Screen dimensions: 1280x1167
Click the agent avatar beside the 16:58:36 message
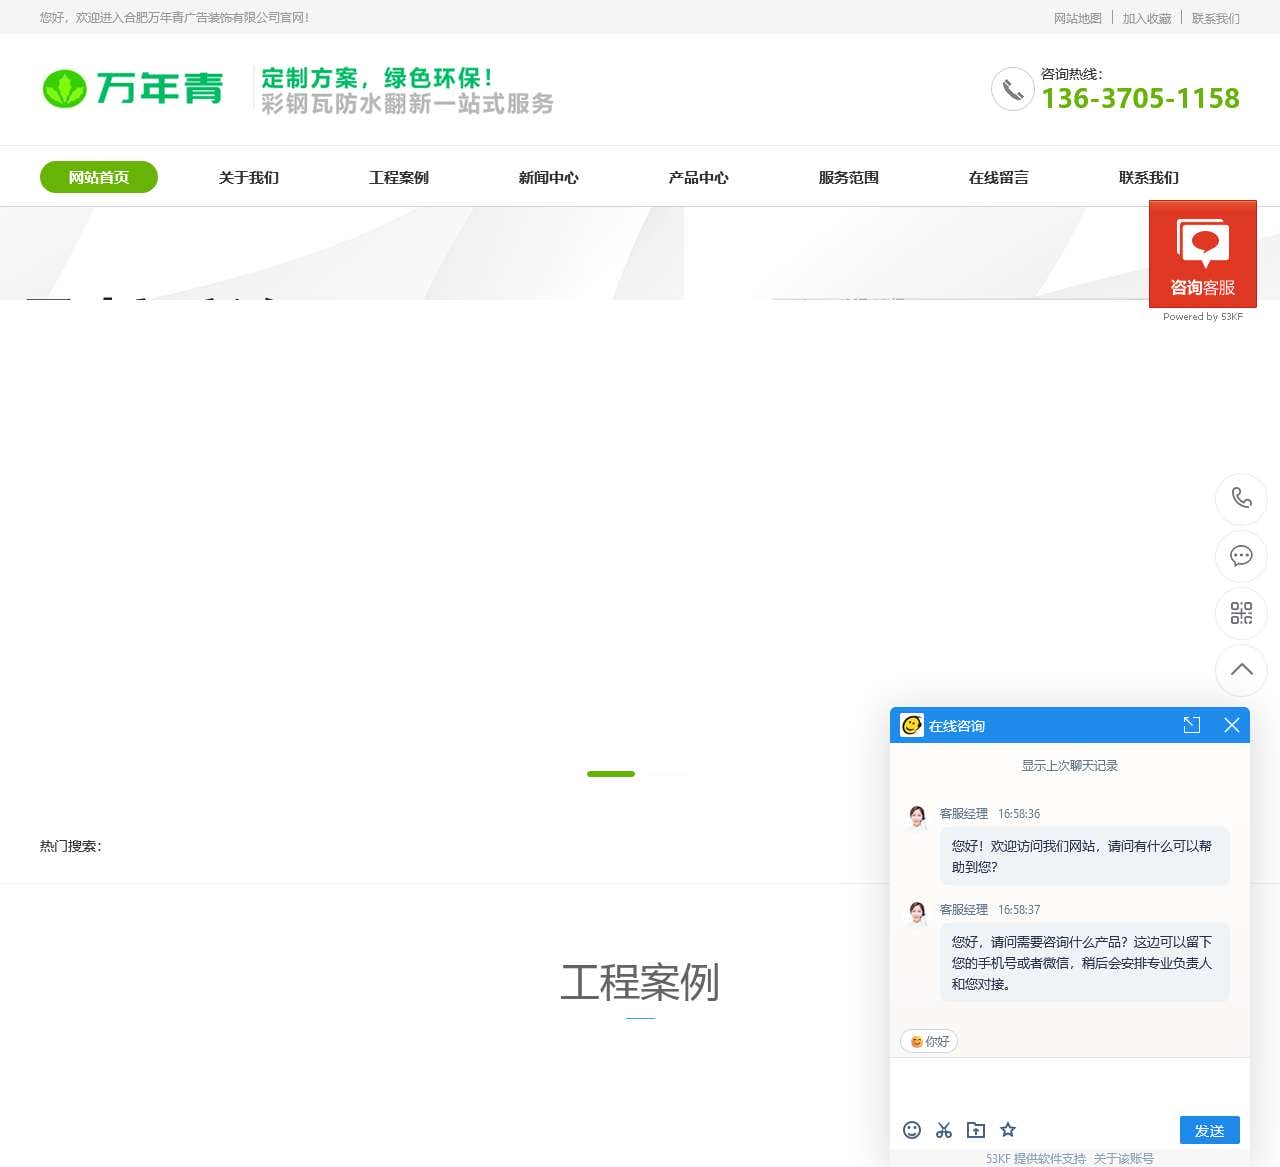(x=917, y=818)
